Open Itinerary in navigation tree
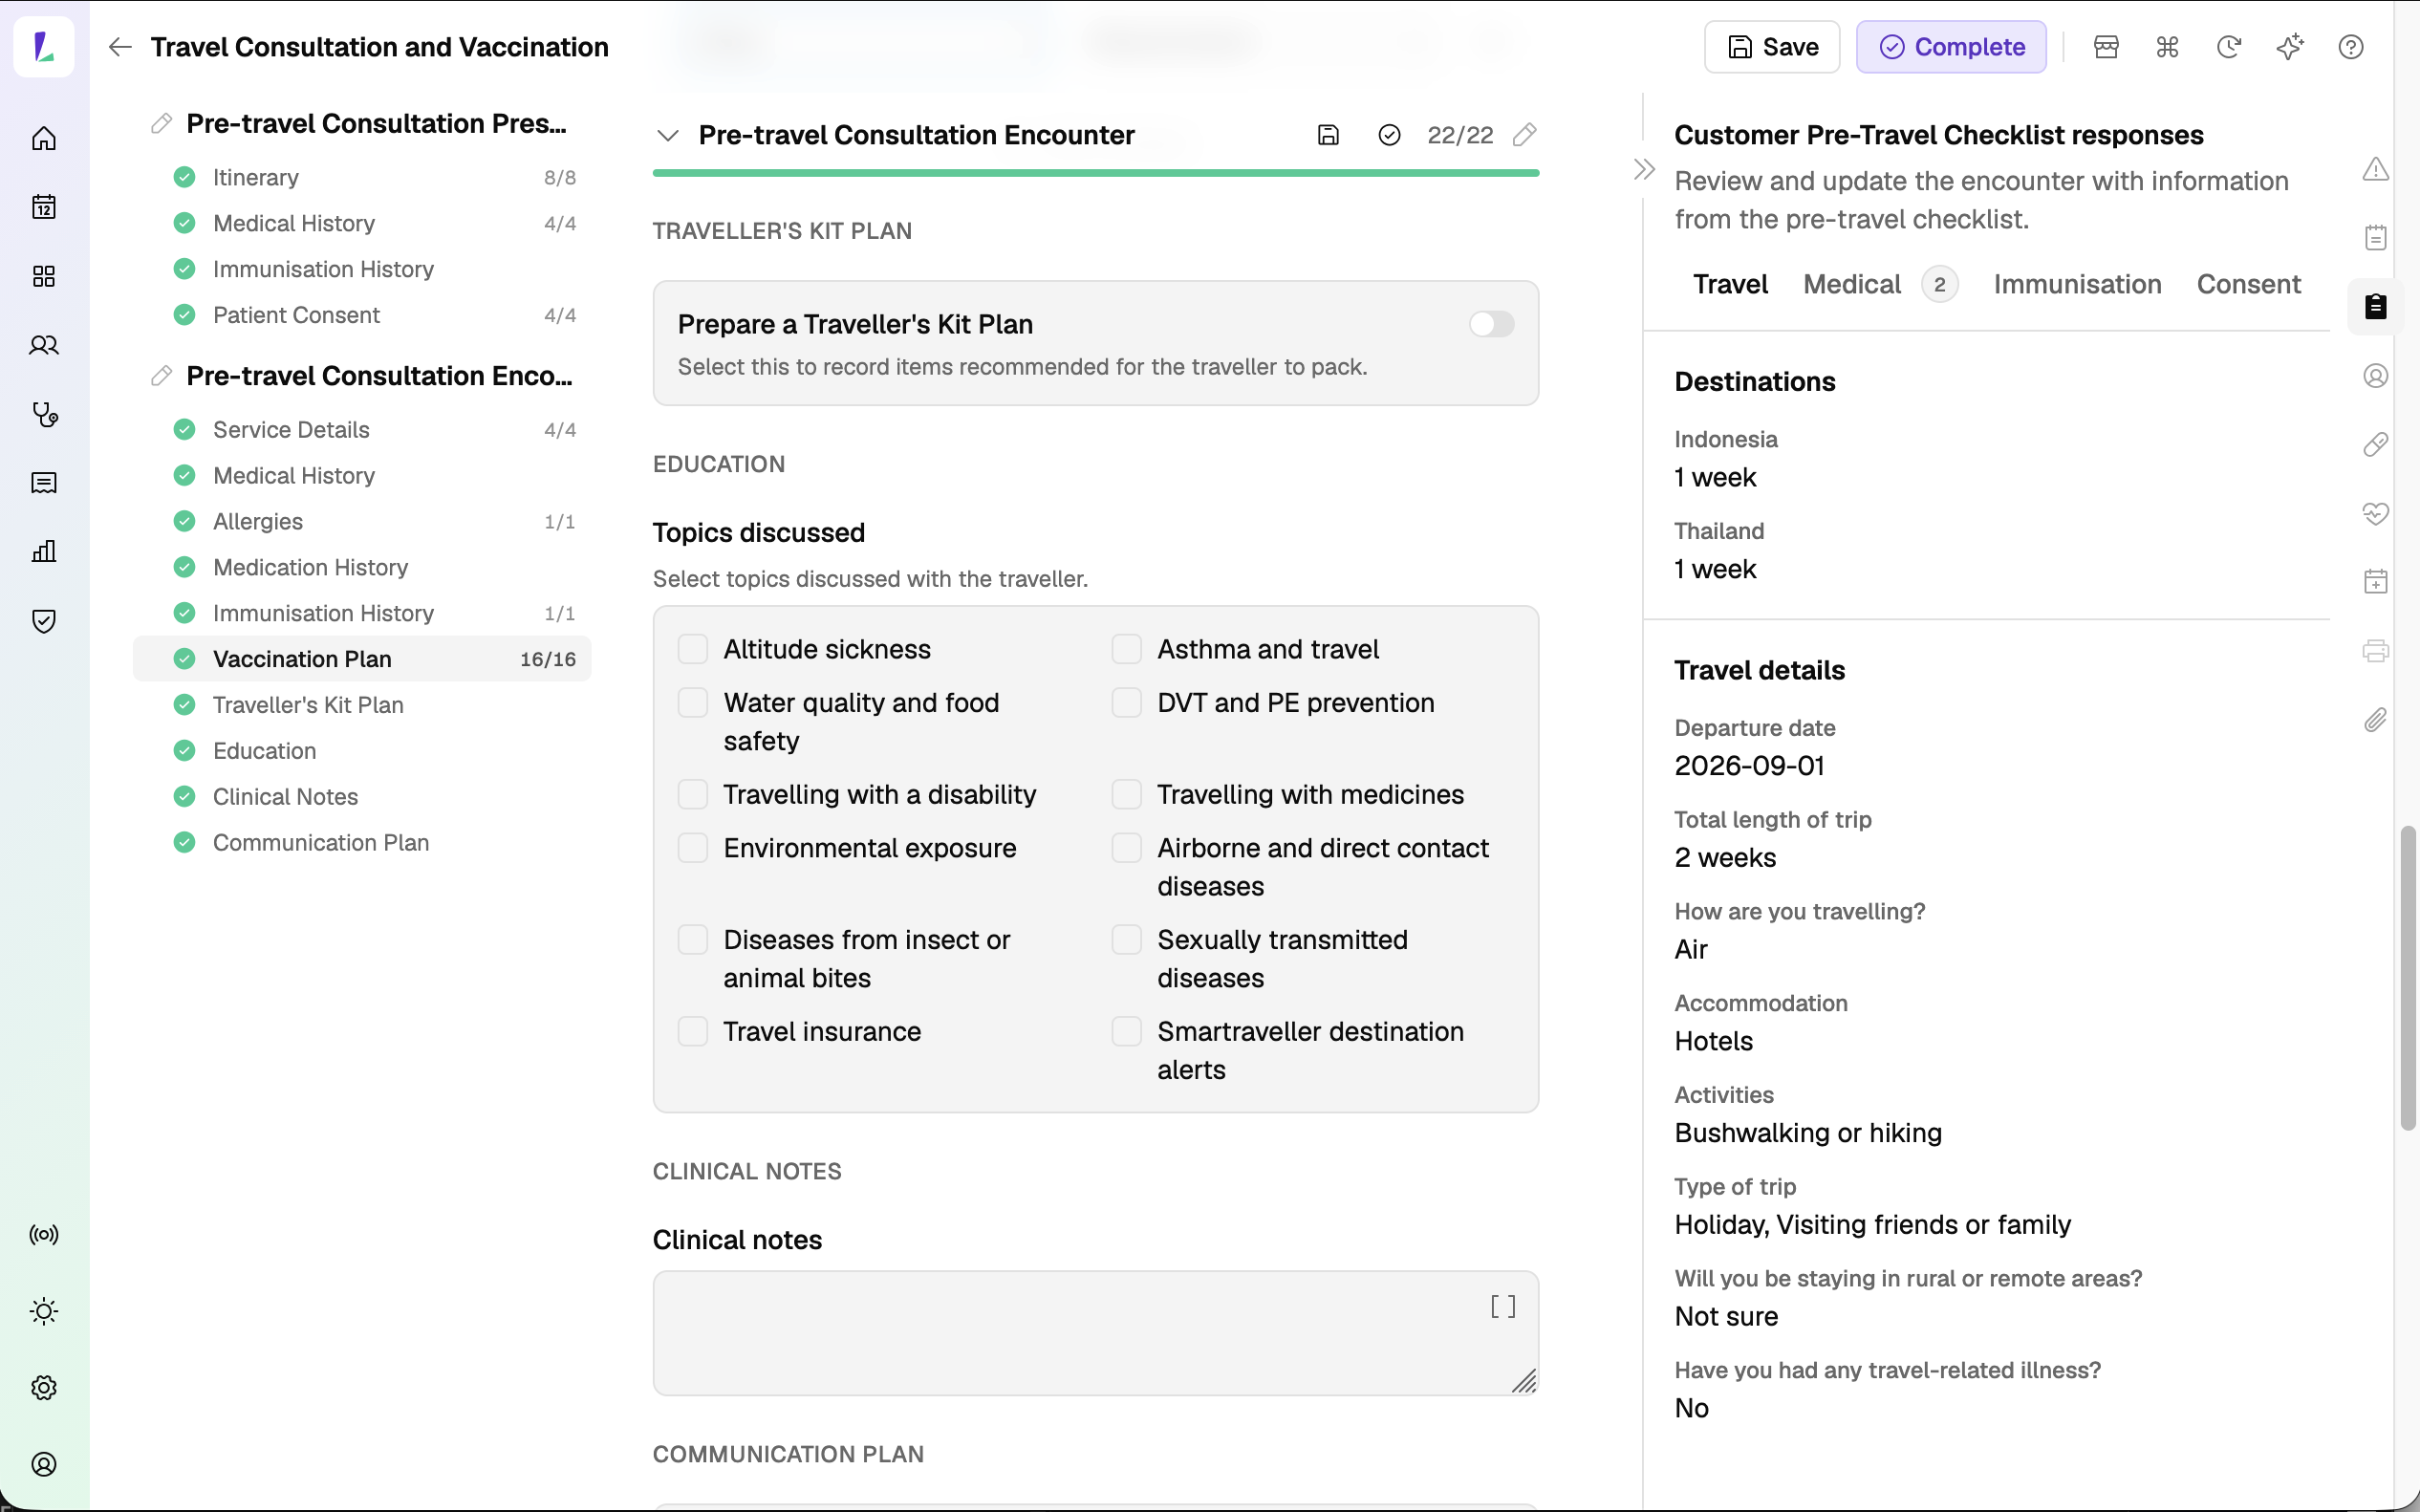Viewport: 2420px width, 1512px height. pos(362,177)
